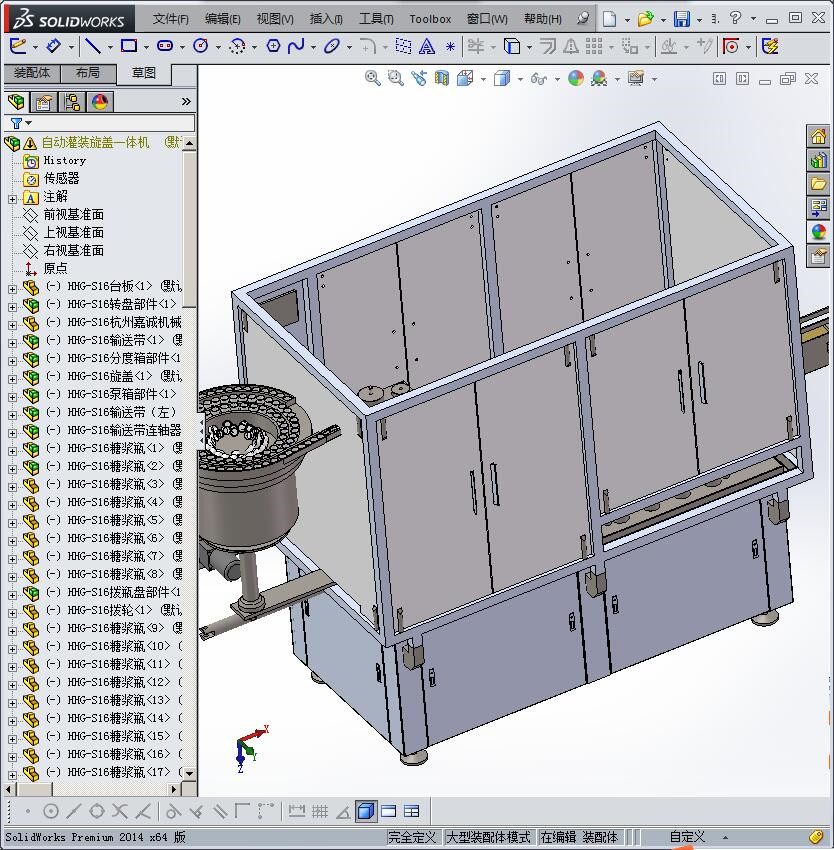Toggle the sketch grid display icon in bottom toolbar
This screenshot has height=850, width=834.
click(x=320, y=811)
